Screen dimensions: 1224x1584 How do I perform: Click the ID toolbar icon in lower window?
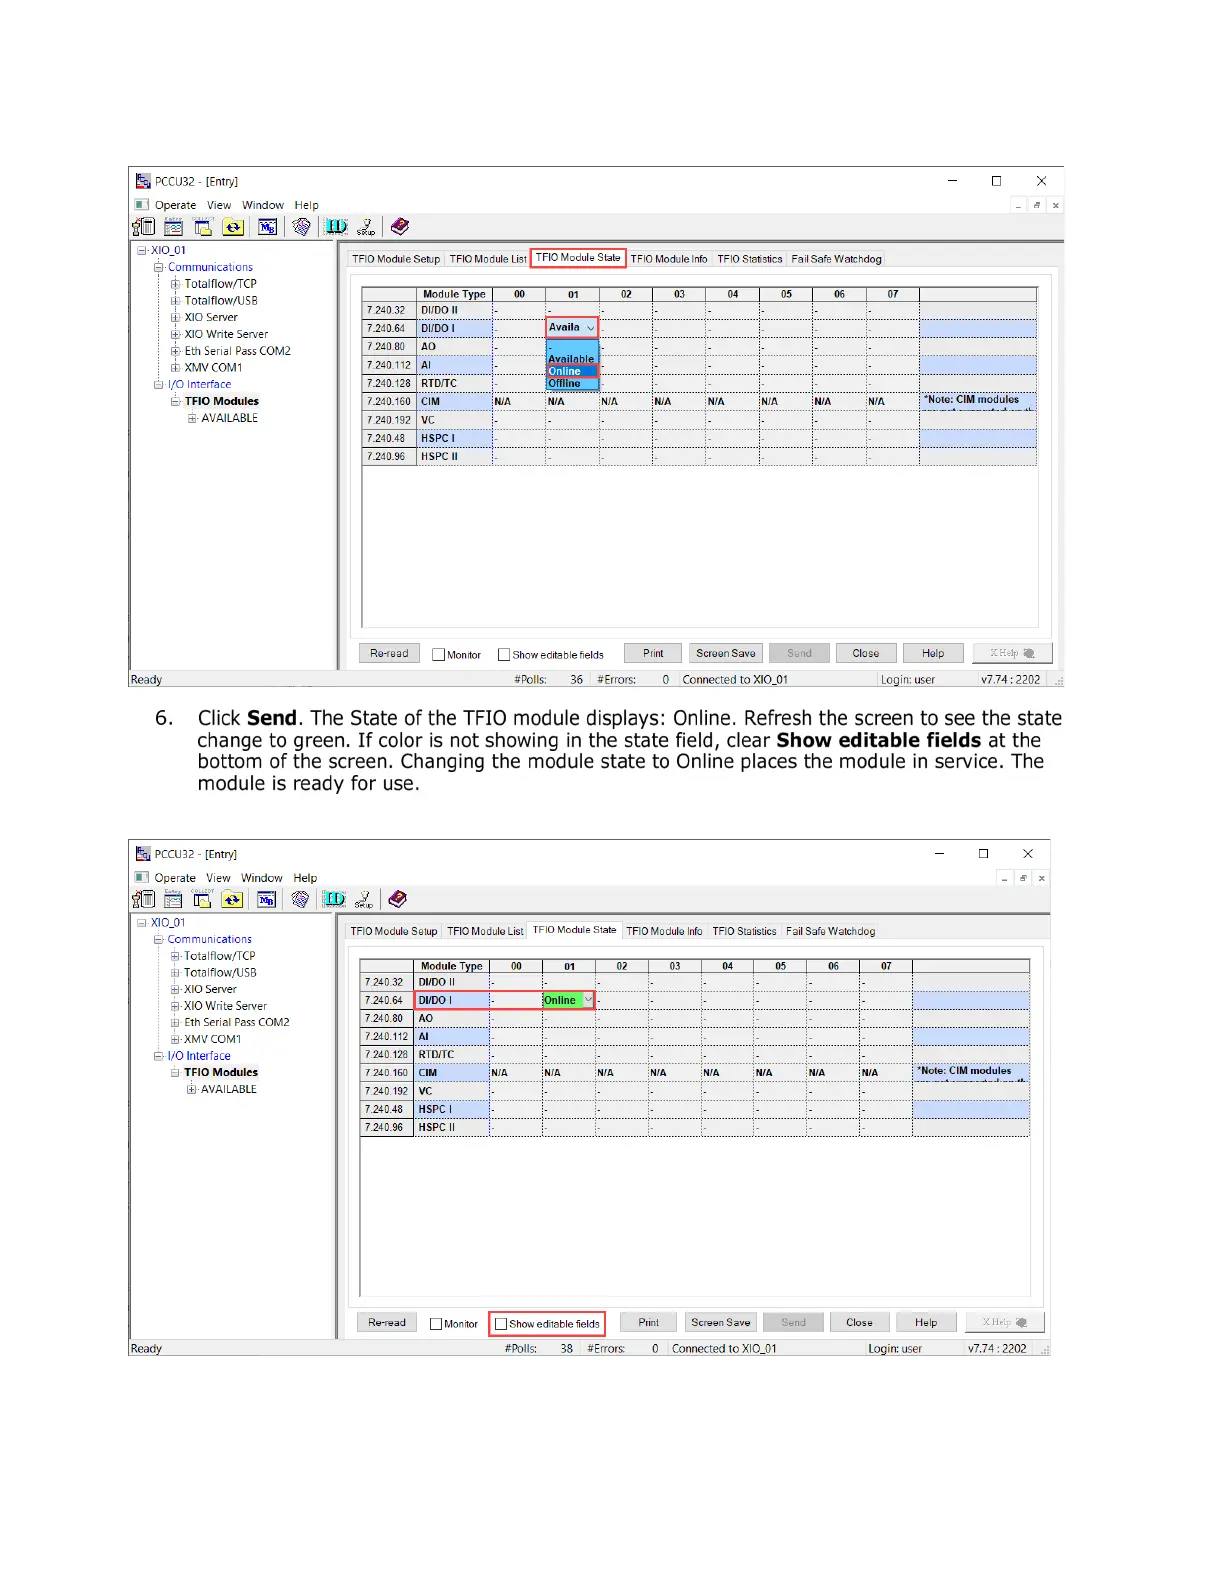pyautogui.click(x=334, y=899)
